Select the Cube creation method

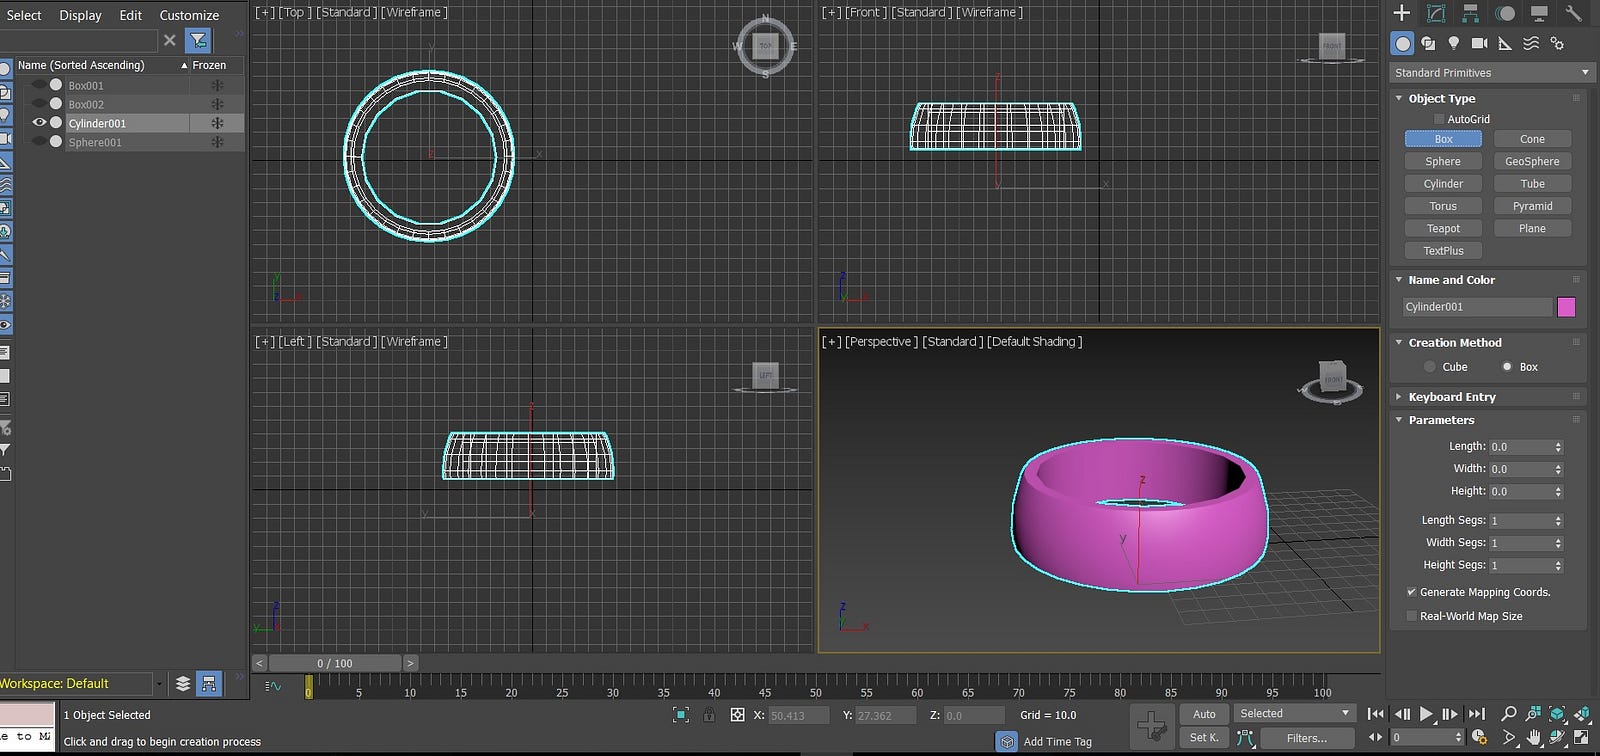(1430, 367)
